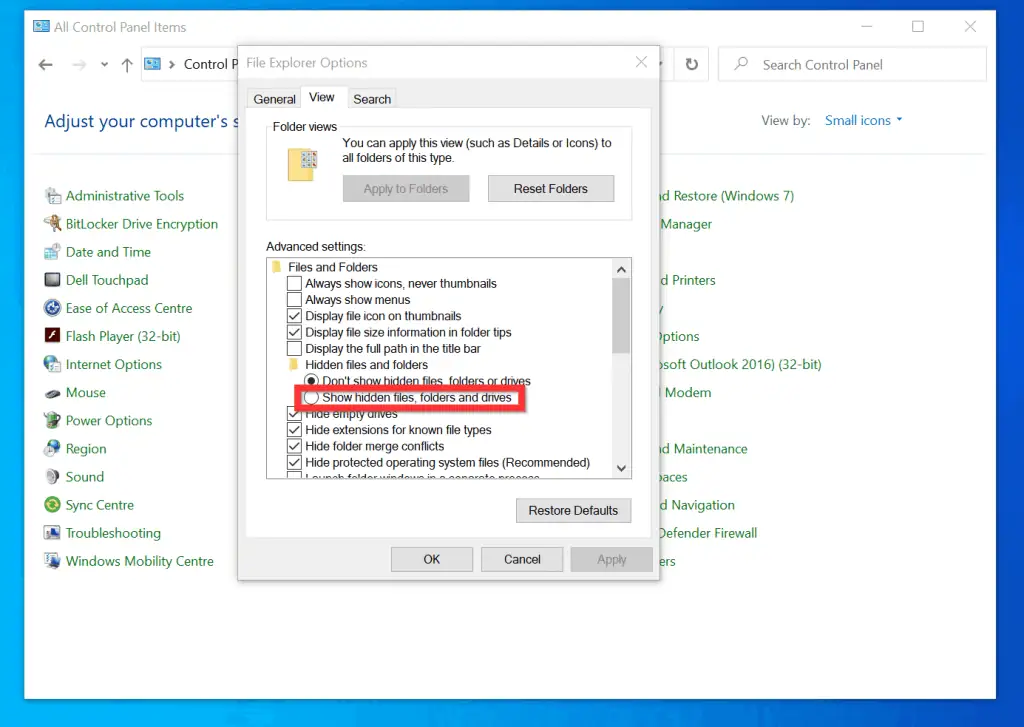Click the Restore Defaults button
Screen dimensions: 1024x727
[573, 510]
